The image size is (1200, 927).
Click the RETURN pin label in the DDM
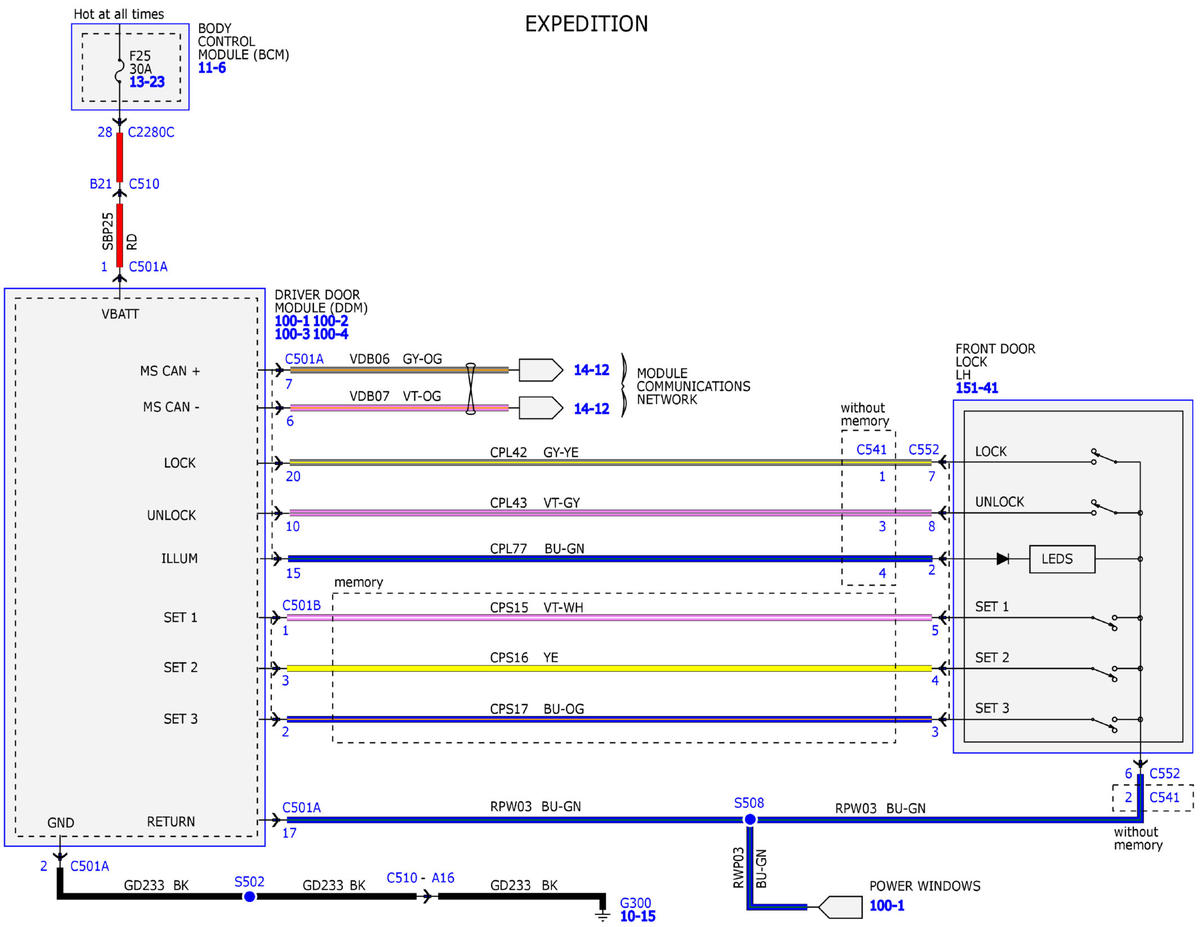pyautogui.click(x=171, y=822)
